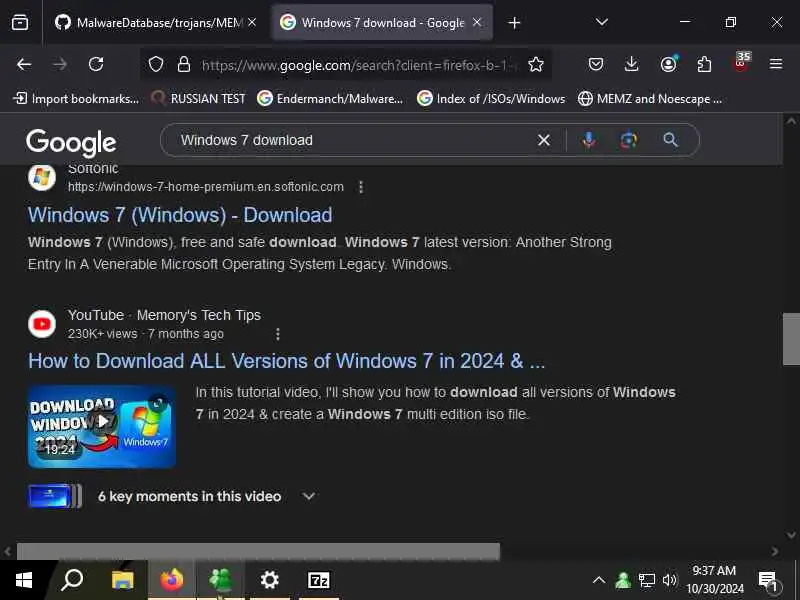Open options for the Softonic result
800x600 pixels.
coord(361,187)
